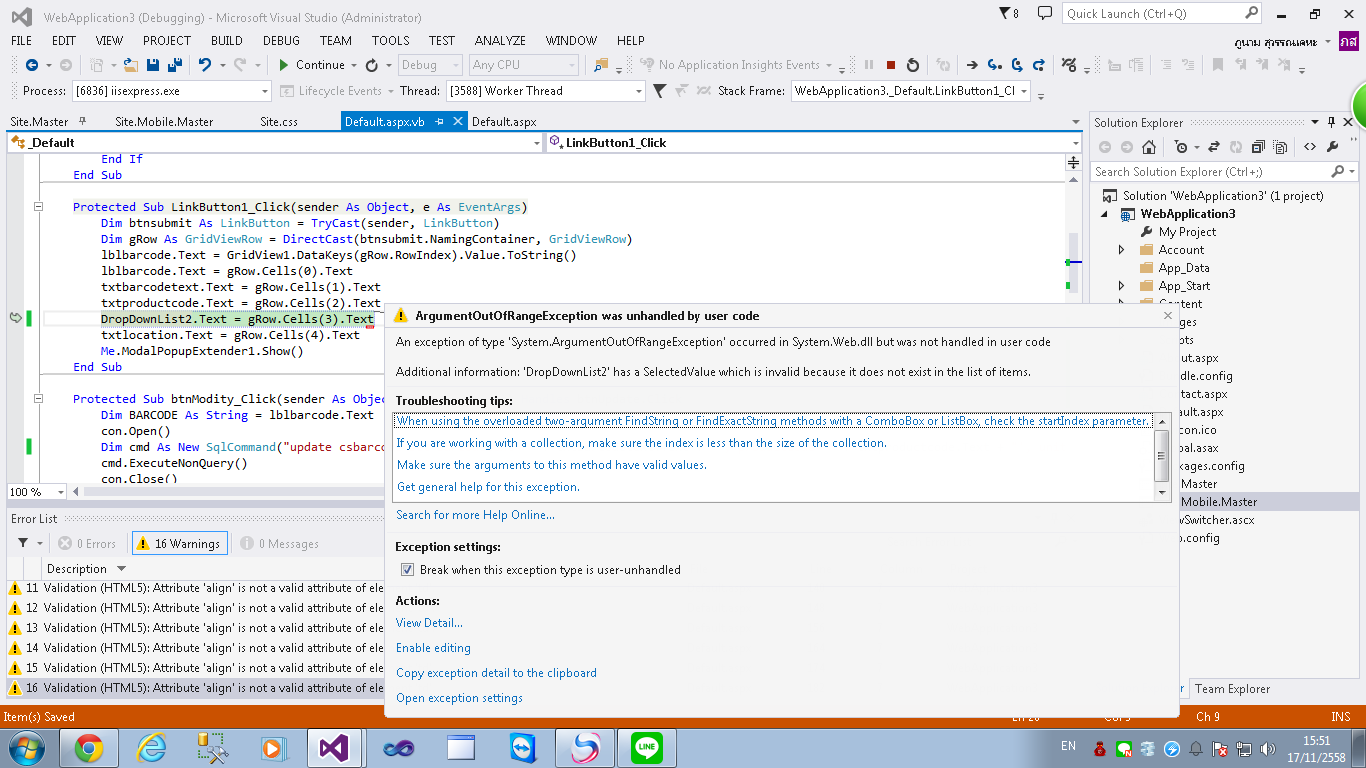The height and width of the screenshot is (768, 1366).
Task: Click the Refresh browser icon next to Continue
Action: click(x=372, y=65)
